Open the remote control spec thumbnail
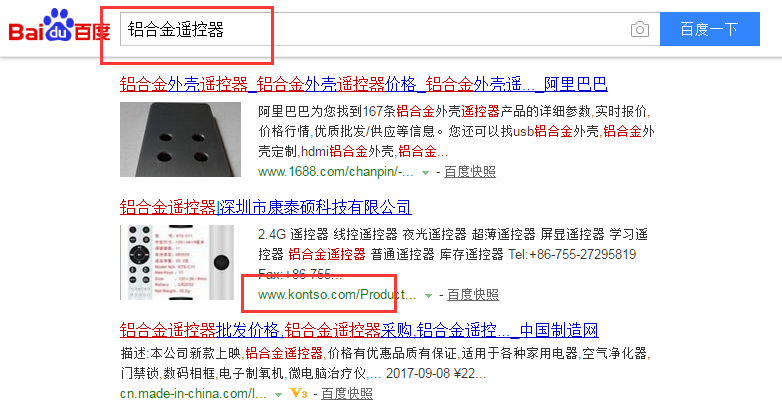782x417 pixels. pos(177,262)
